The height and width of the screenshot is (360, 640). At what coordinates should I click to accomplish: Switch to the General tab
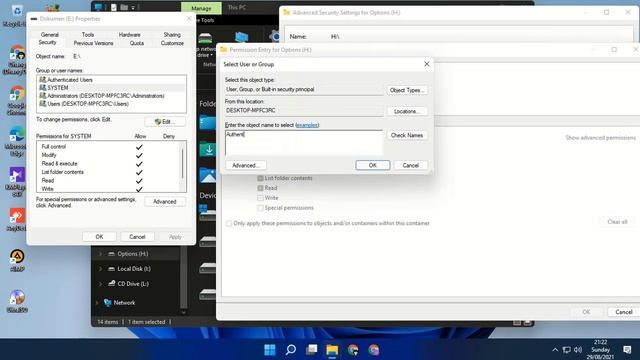pos(50,35)
